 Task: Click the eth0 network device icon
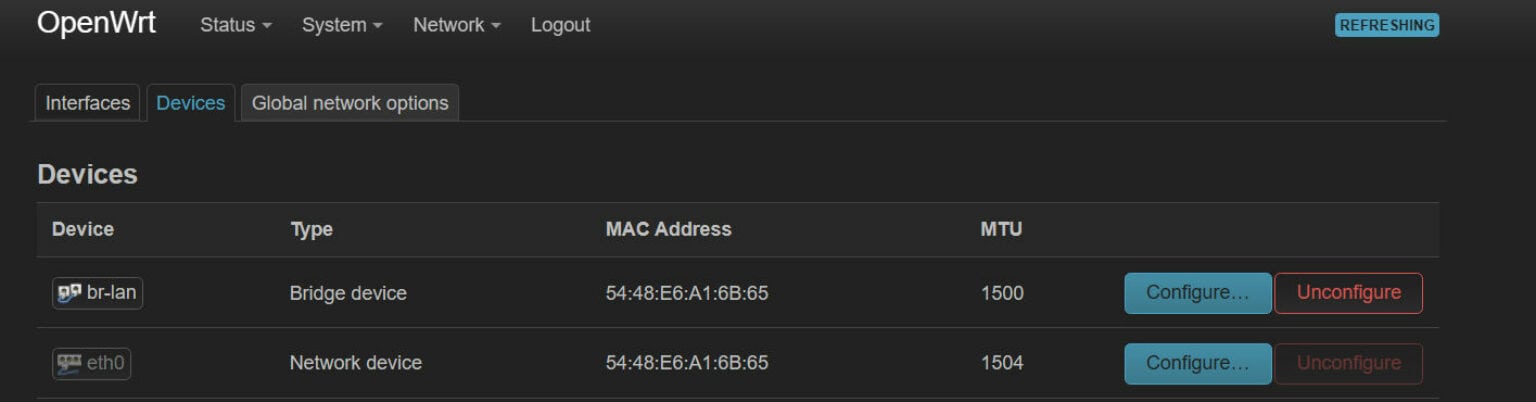pyautogui.click(x=70, y=363)
